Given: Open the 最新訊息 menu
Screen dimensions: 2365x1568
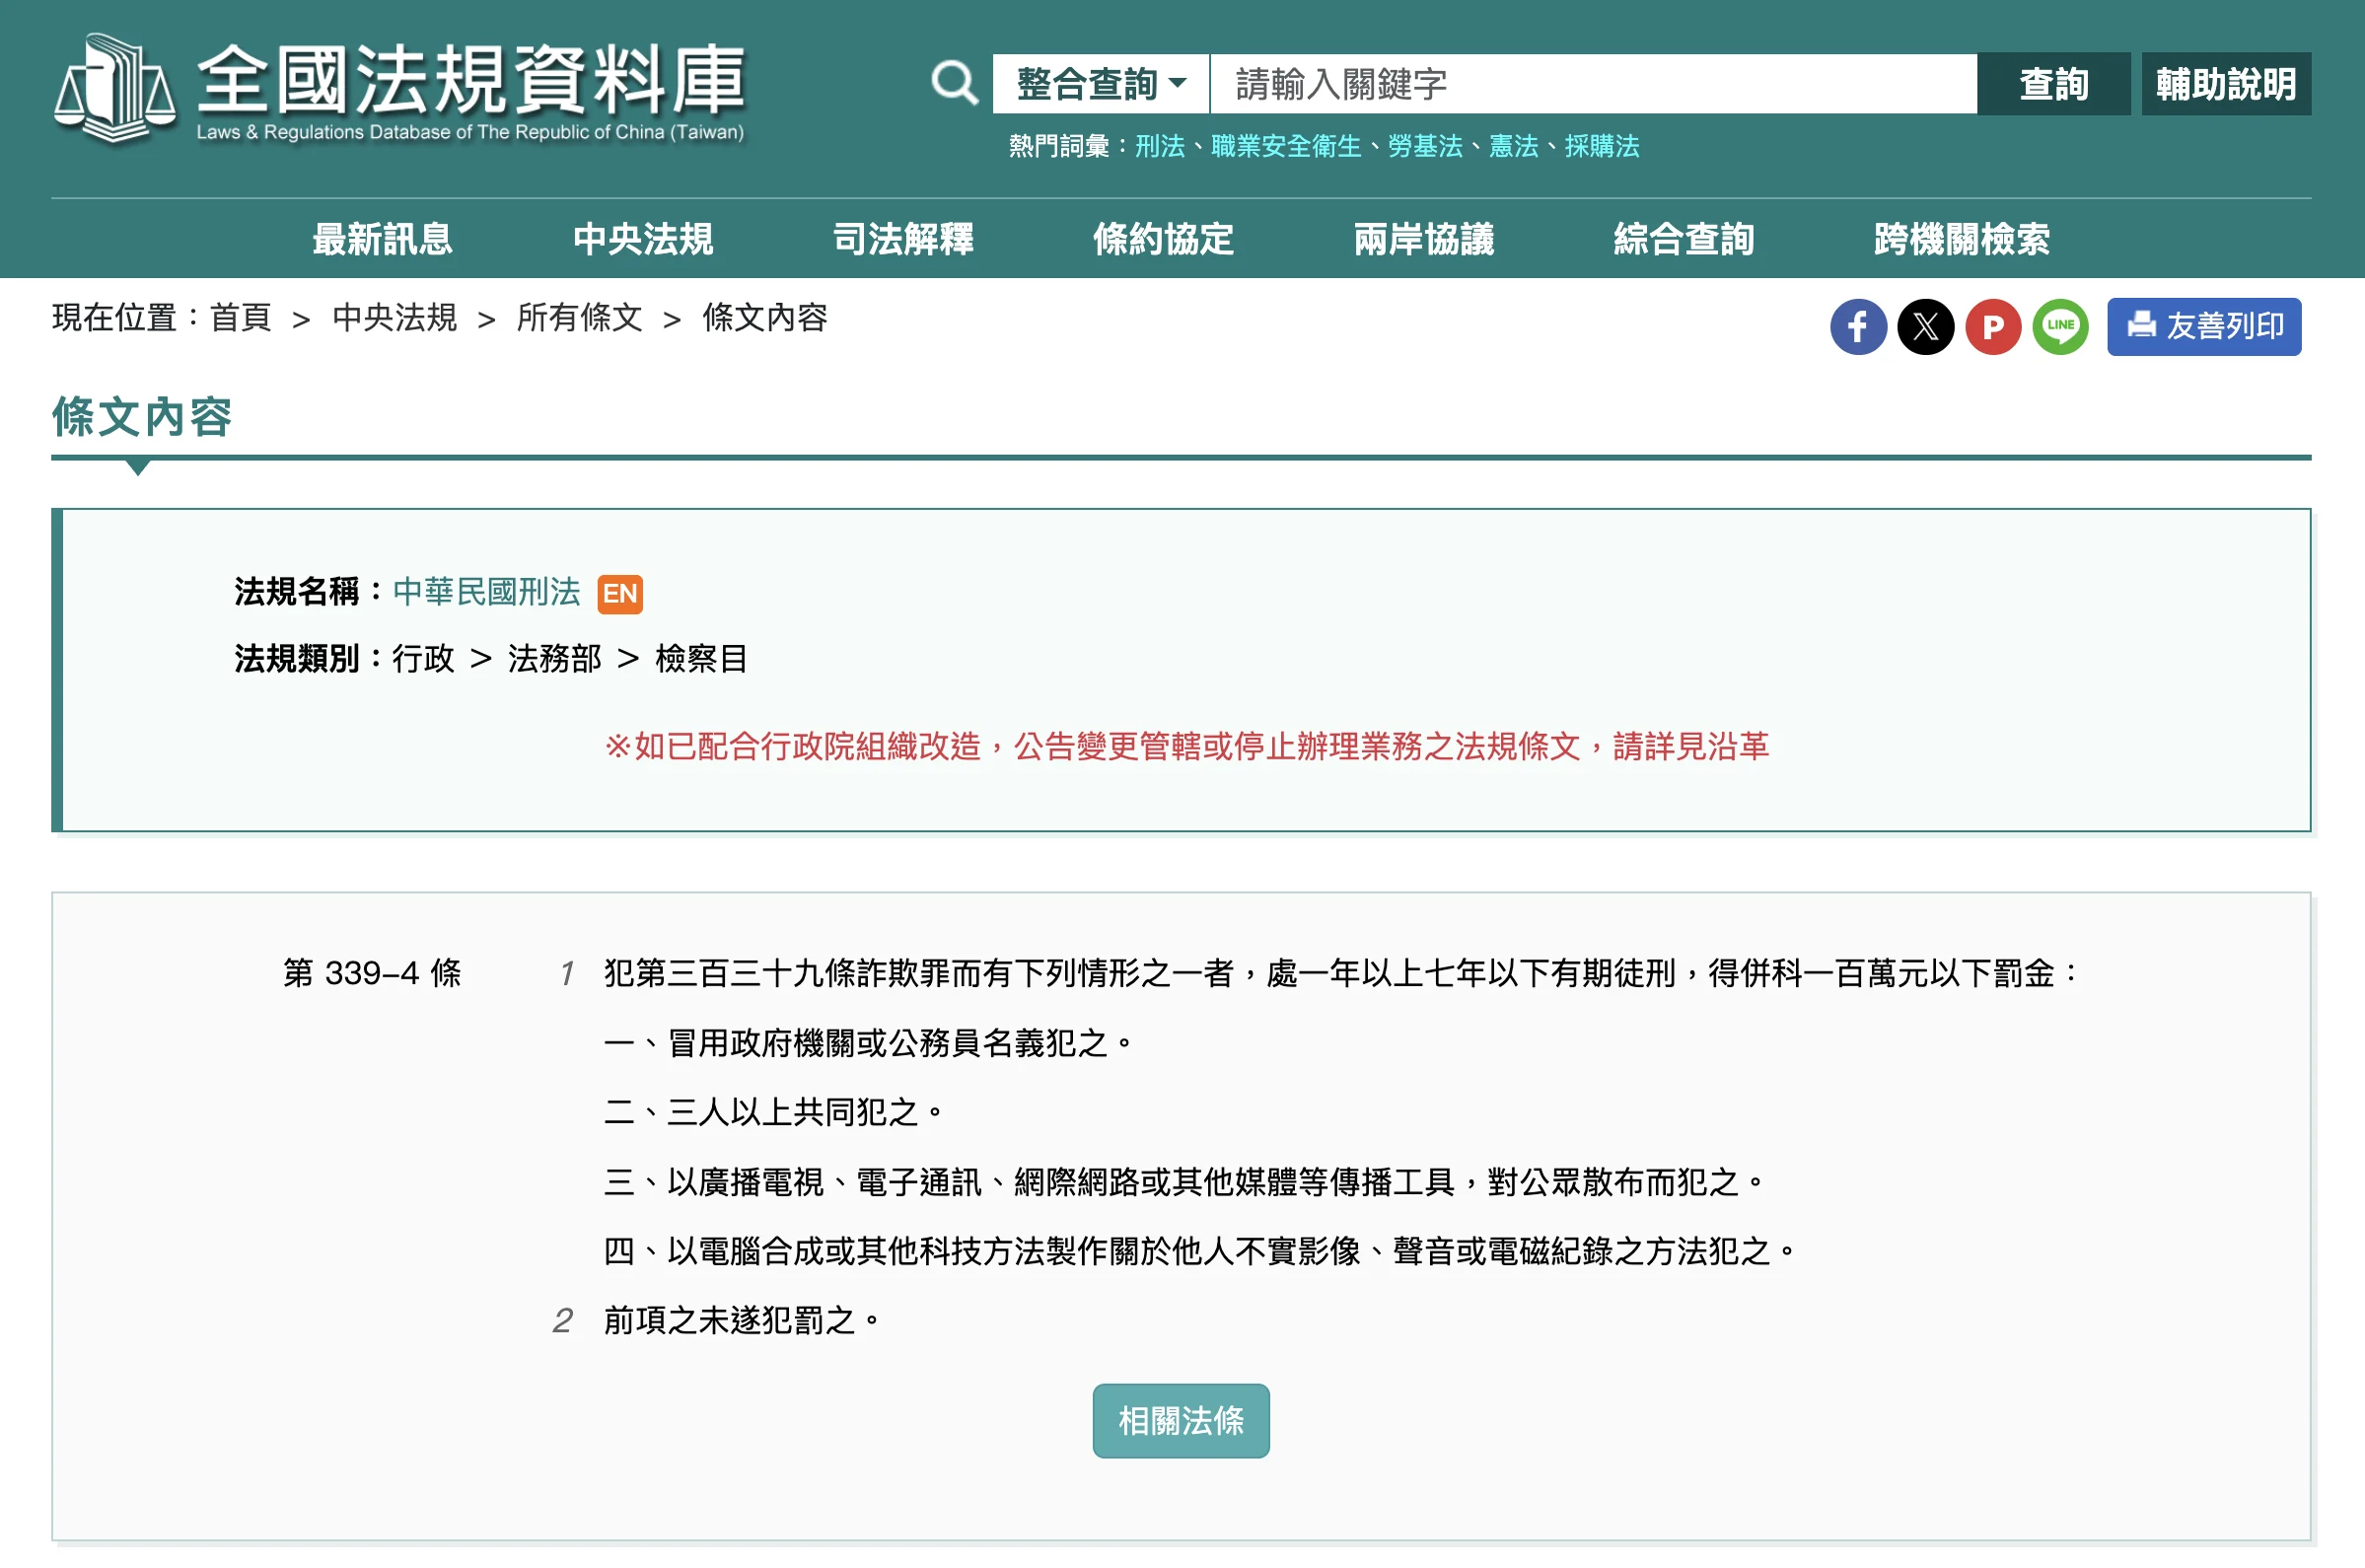Looking at the screenshot, I should tap(382, 239).
